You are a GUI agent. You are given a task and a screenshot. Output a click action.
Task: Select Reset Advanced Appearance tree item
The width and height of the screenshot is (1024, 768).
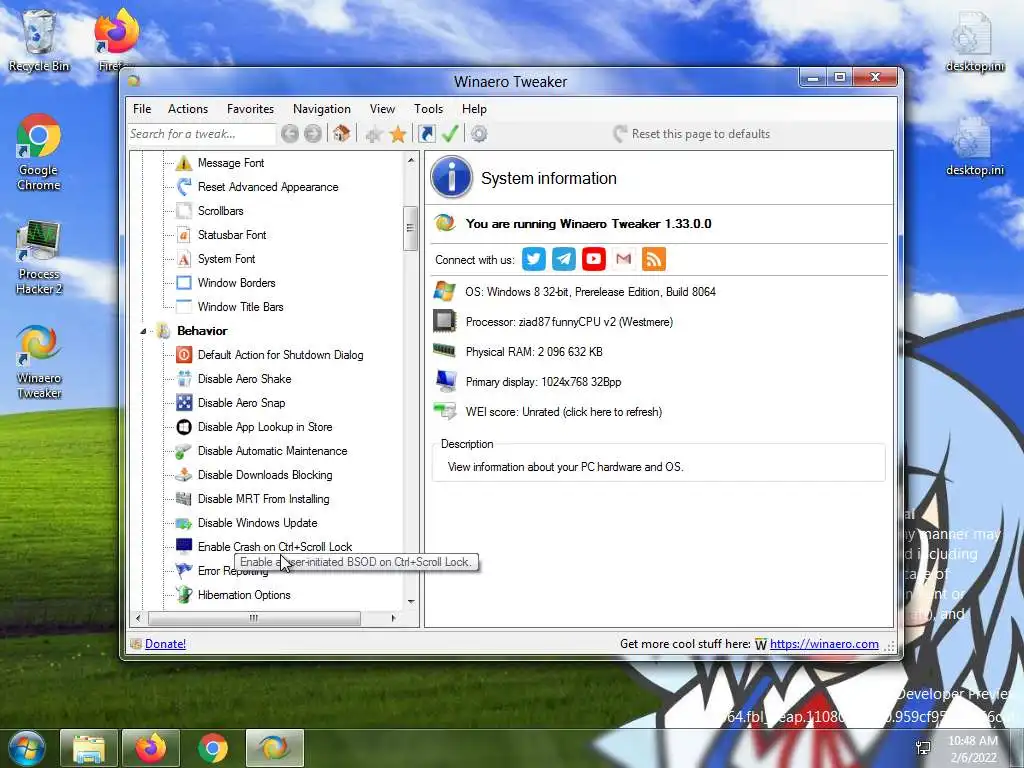[268, 187]
